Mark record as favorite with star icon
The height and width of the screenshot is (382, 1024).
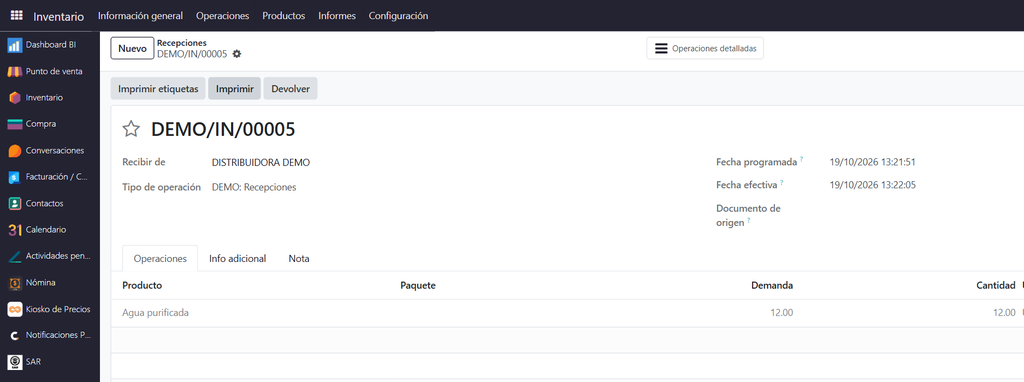pos(131,129)
